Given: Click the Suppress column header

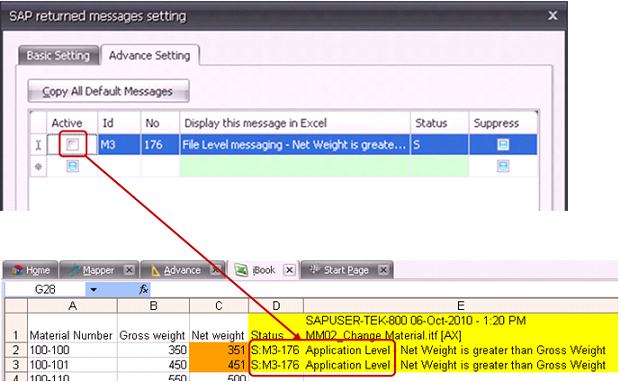Looking at the screenshot, I should tap(503, 123).
